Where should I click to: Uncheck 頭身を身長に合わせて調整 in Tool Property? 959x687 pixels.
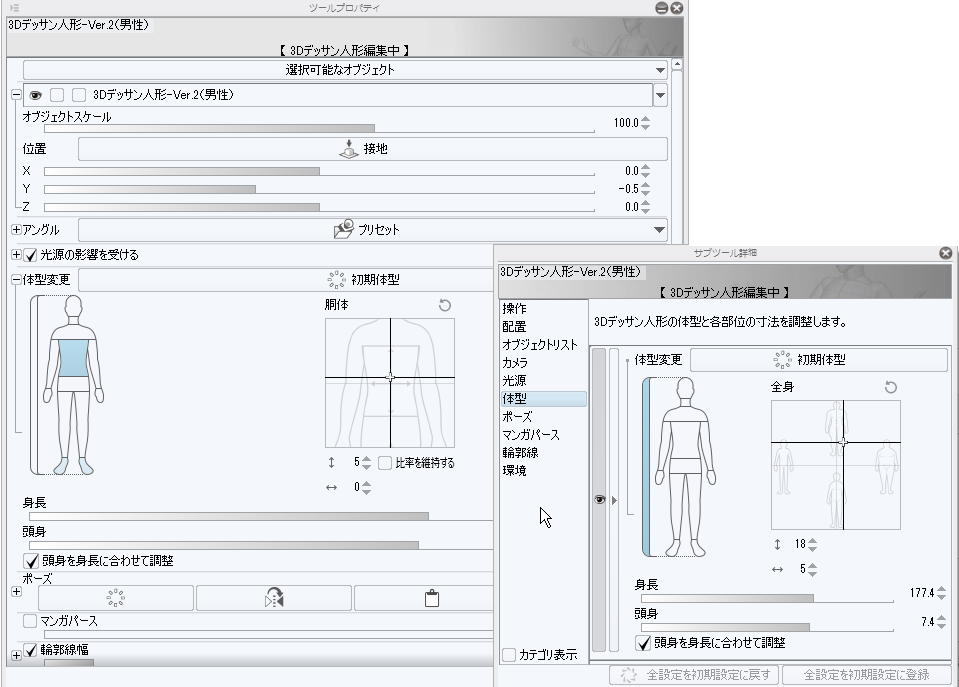[x=31, y=560]
